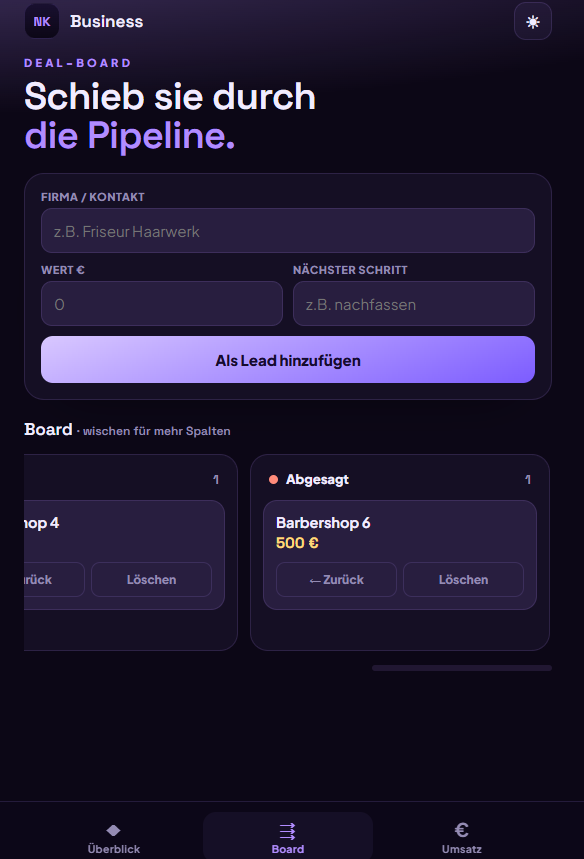Click the NK logo badge
Image resolution: width=584 pixels, height=859 pixels.
42,21
